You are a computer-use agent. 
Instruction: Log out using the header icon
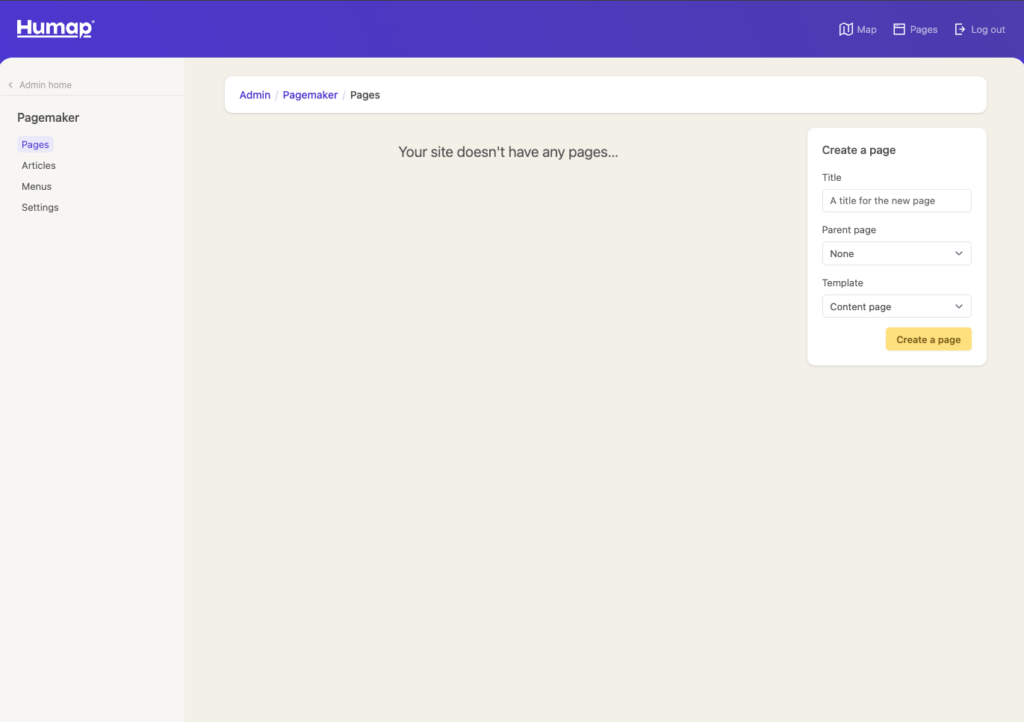click(960, 30)
